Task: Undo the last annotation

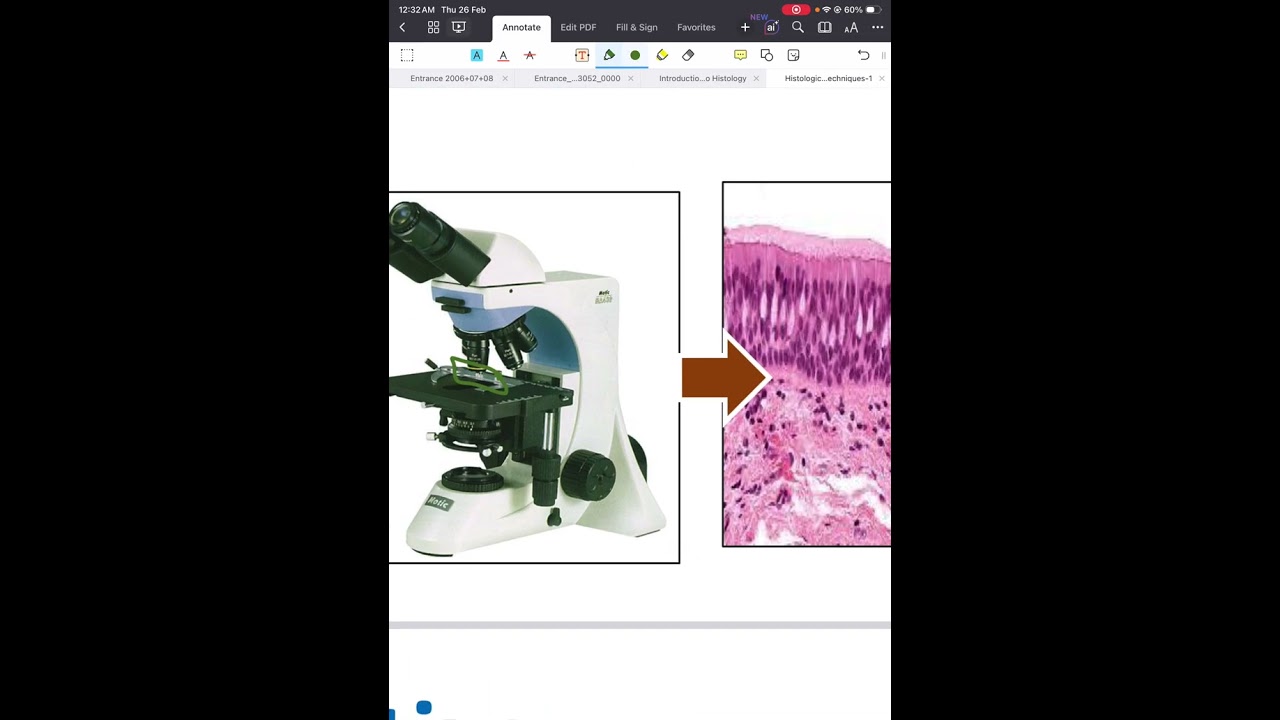Action: click(864, 55)
